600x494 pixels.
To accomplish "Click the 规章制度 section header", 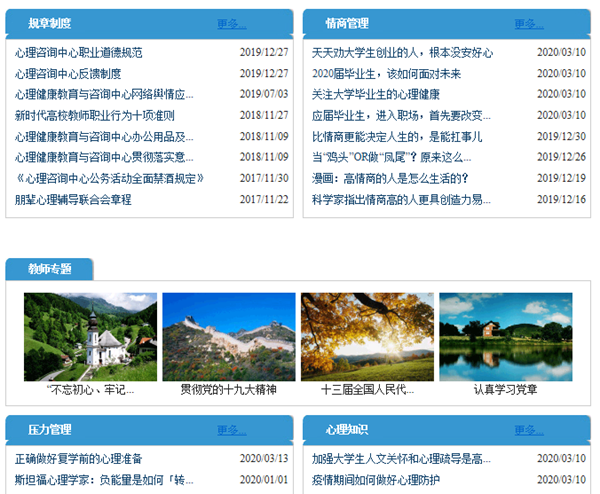I will tap(49, 24).
